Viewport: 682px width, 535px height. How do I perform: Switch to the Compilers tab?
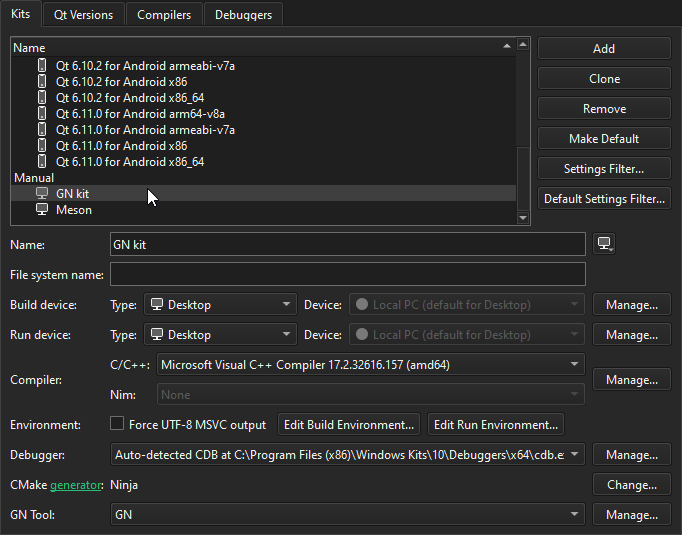point(164,15)
